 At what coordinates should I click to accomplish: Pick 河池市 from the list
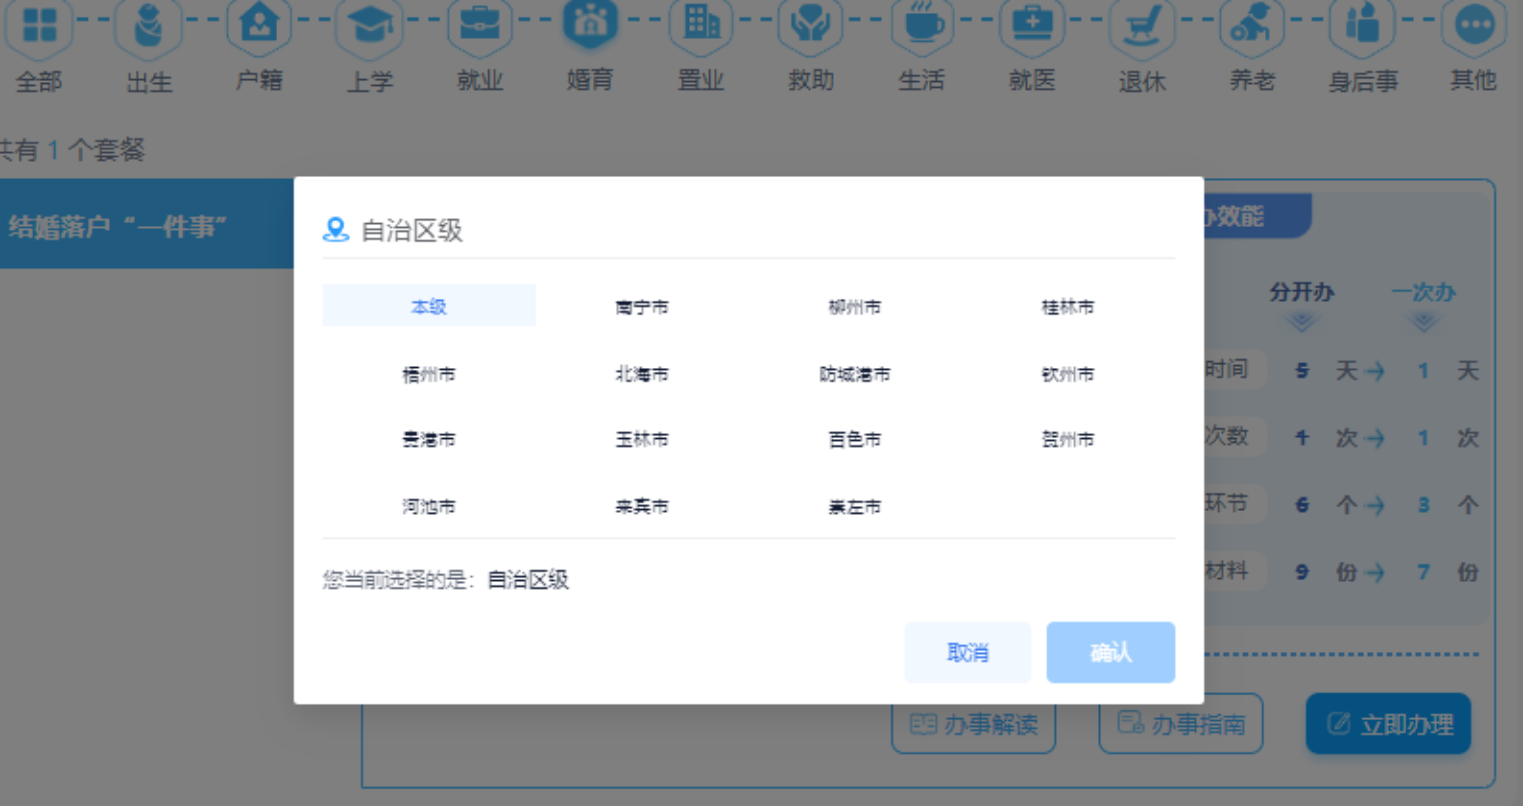[428, 506]
